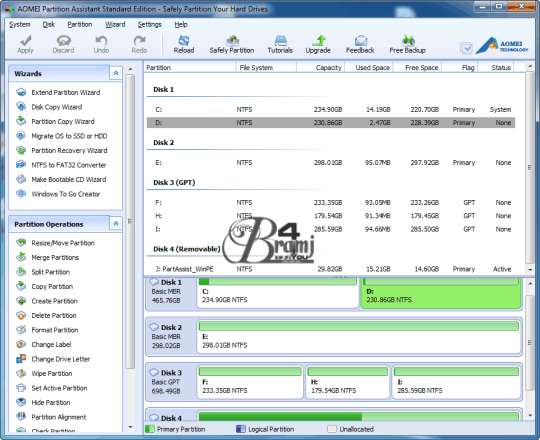Viewport: 540px width, 440px height.
Task: Select the F: partition row in list
Action: (x=331, y=202)
